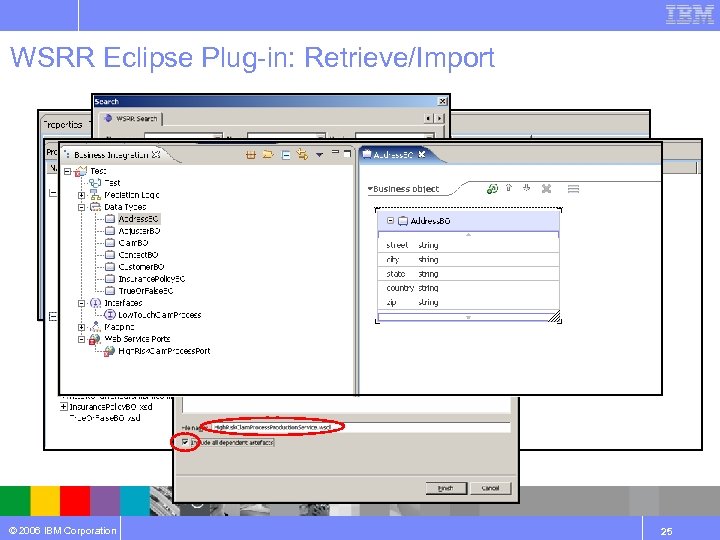Close the AddressBO editor tab
Screen dimensions: 720x540
[422, 154]
